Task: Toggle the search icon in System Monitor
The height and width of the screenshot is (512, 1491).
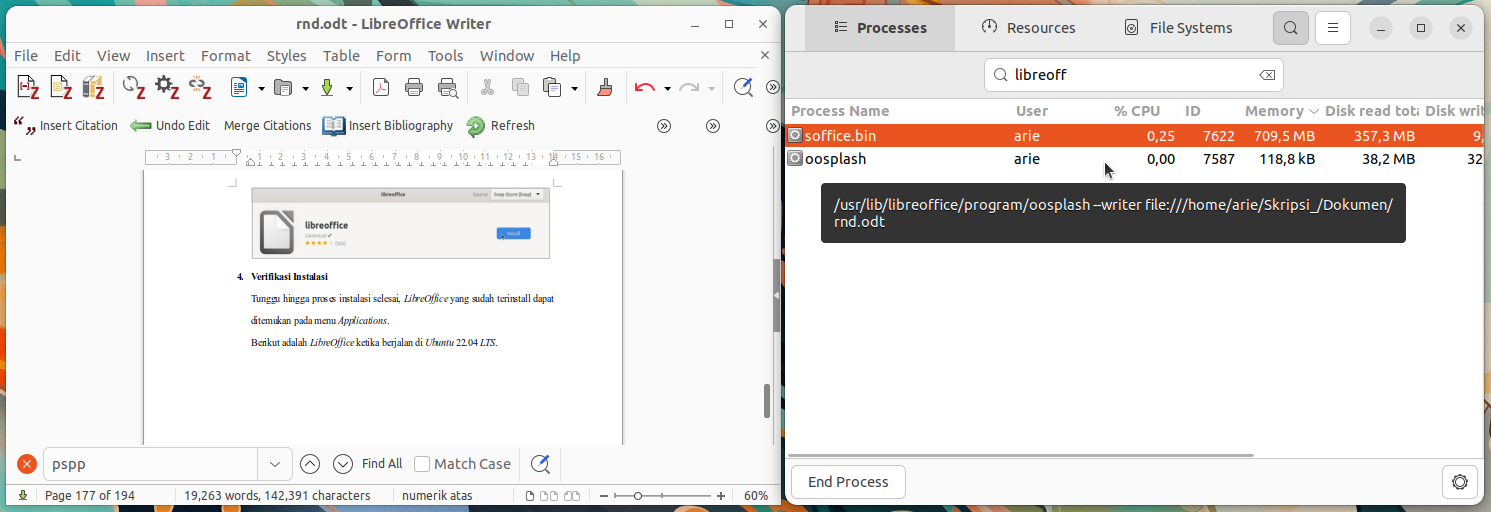Action: (1291, 28)
